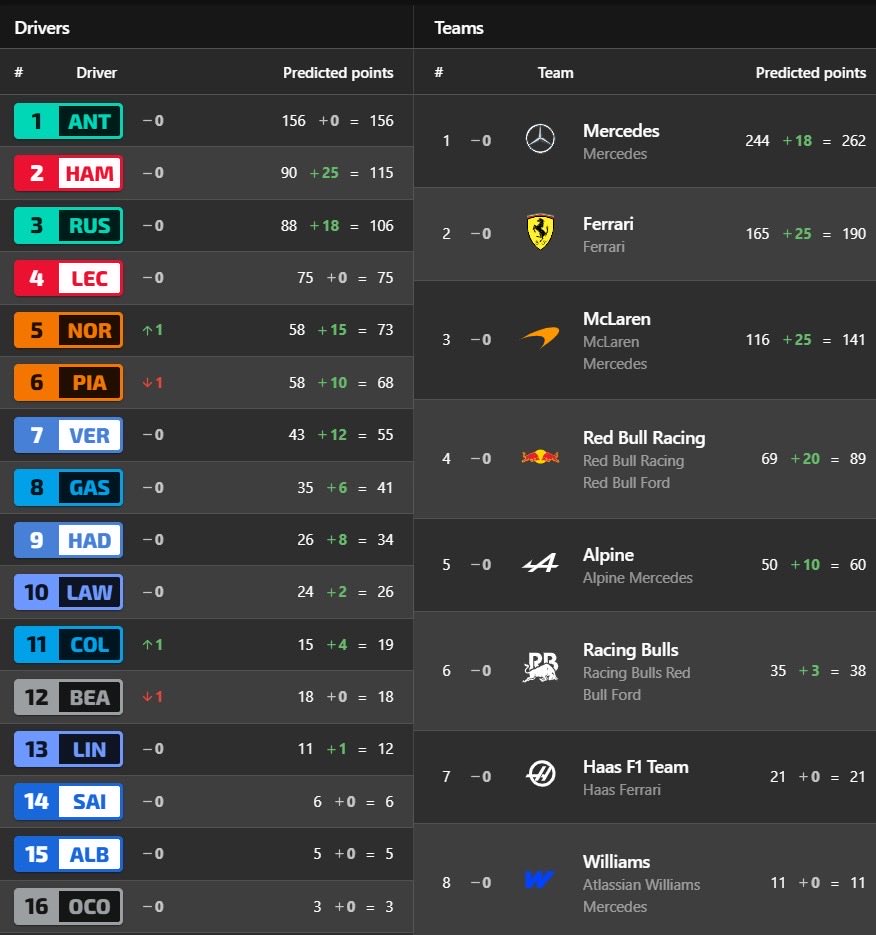
Task: Select the RUS driver badge
Action: coord(69,225)
